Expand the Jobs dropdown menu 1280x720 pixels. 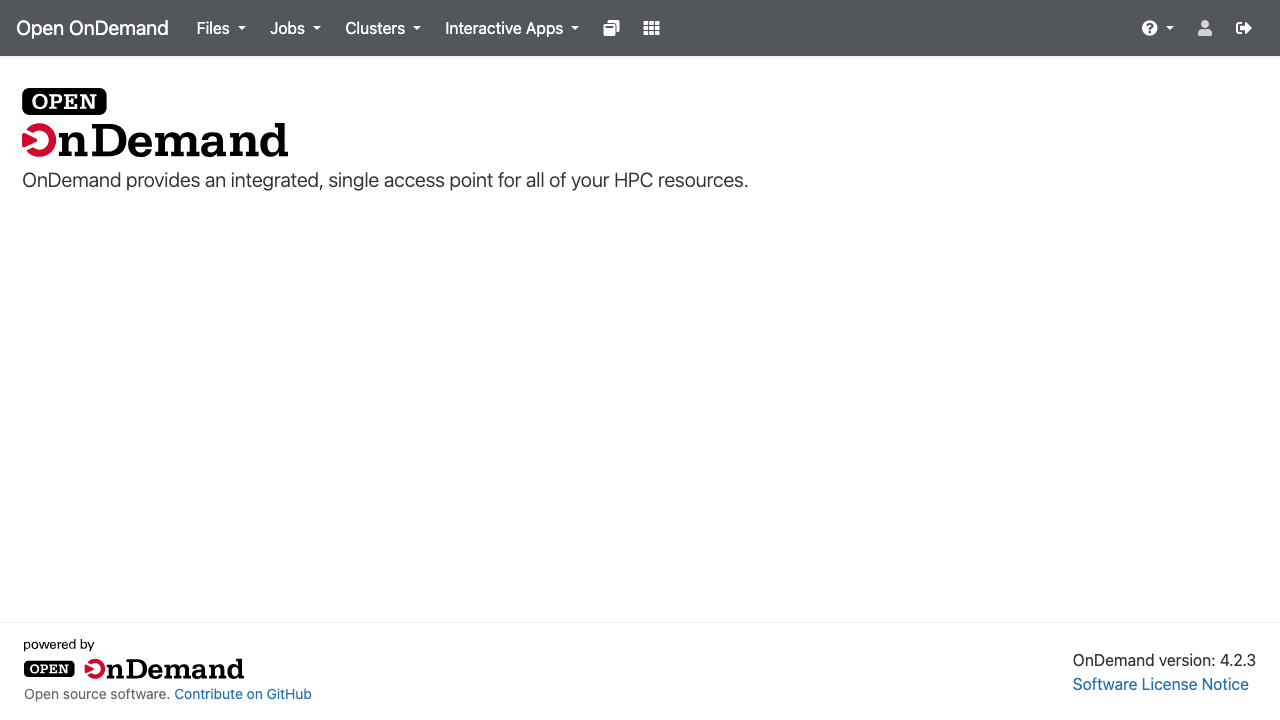295,28
